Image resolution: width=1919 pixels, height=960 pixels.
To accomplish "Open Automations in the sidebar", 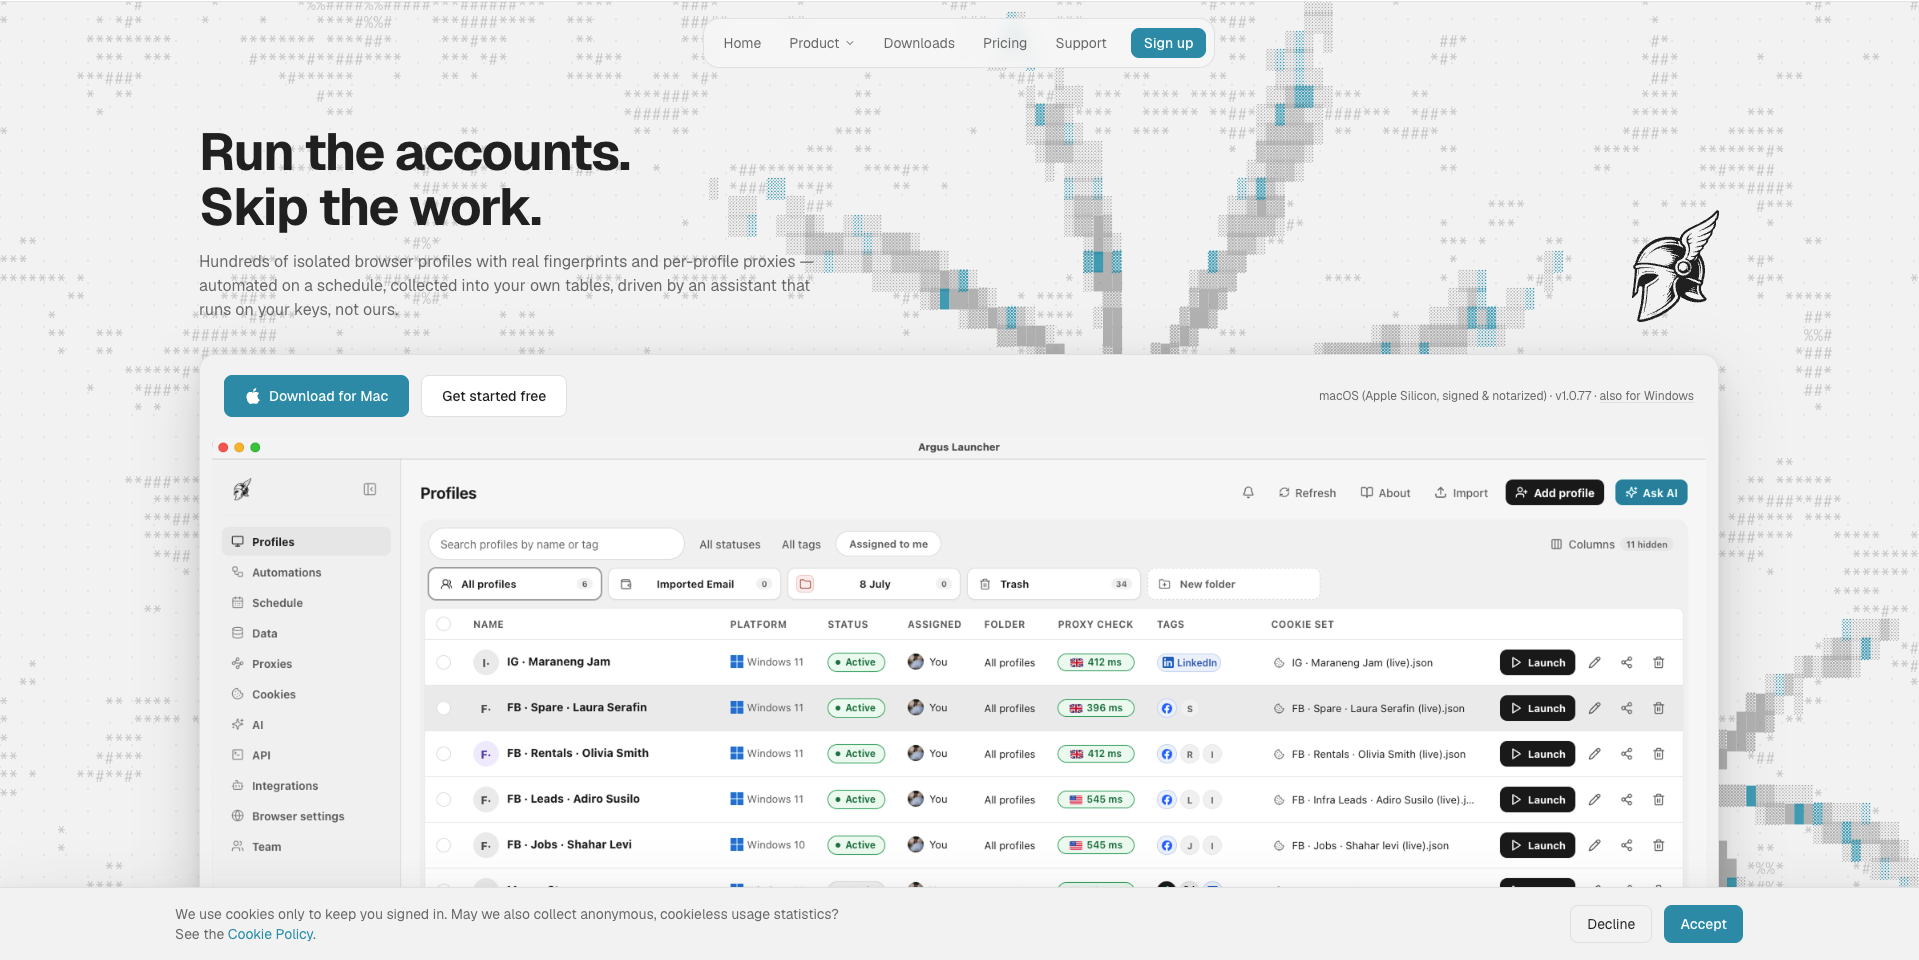I will coord(306,572).
